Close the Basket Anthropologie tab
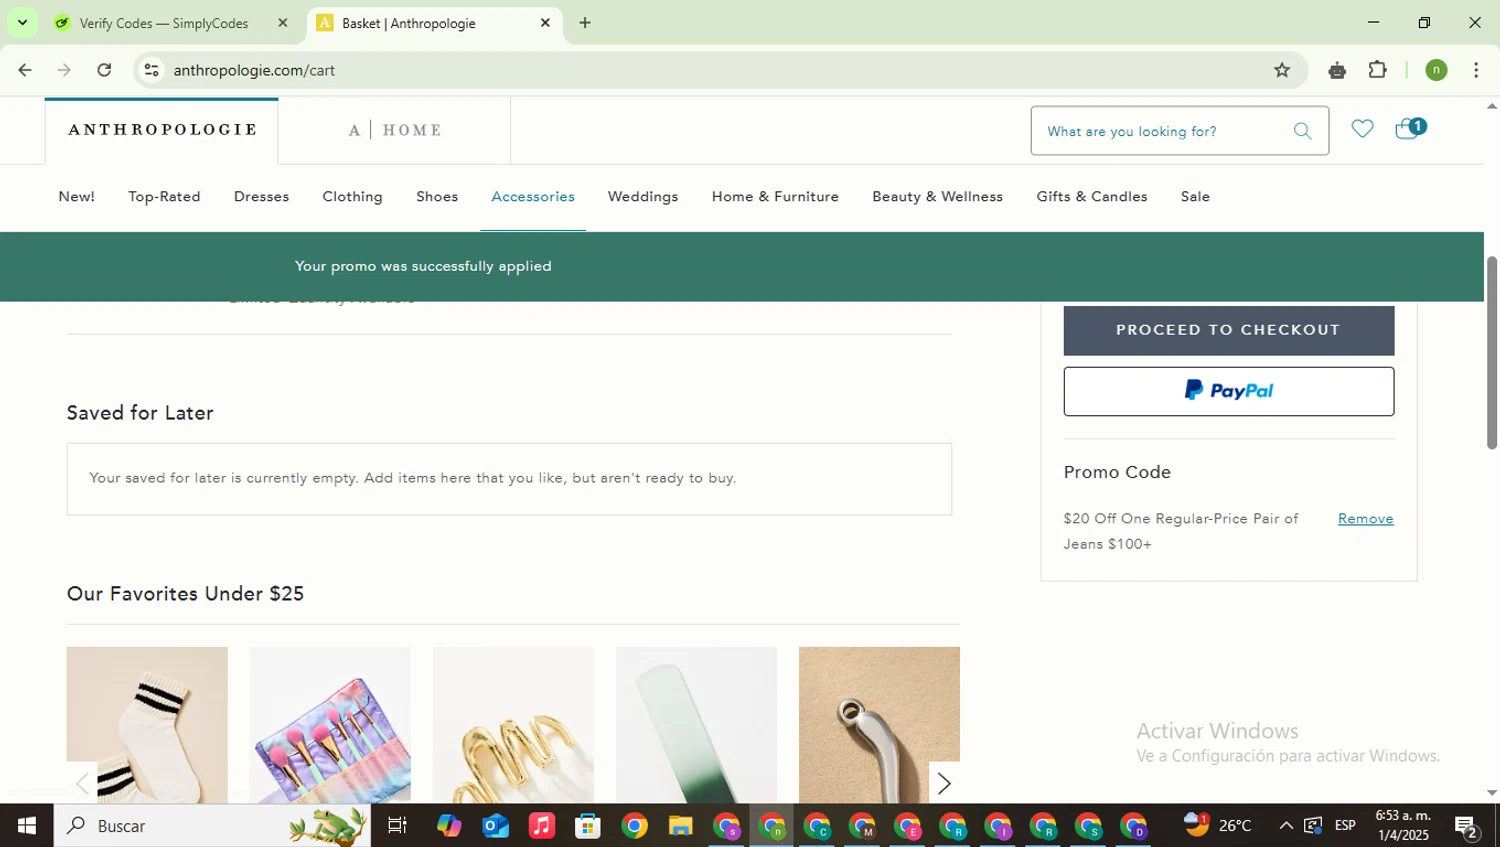 (545, 23)
